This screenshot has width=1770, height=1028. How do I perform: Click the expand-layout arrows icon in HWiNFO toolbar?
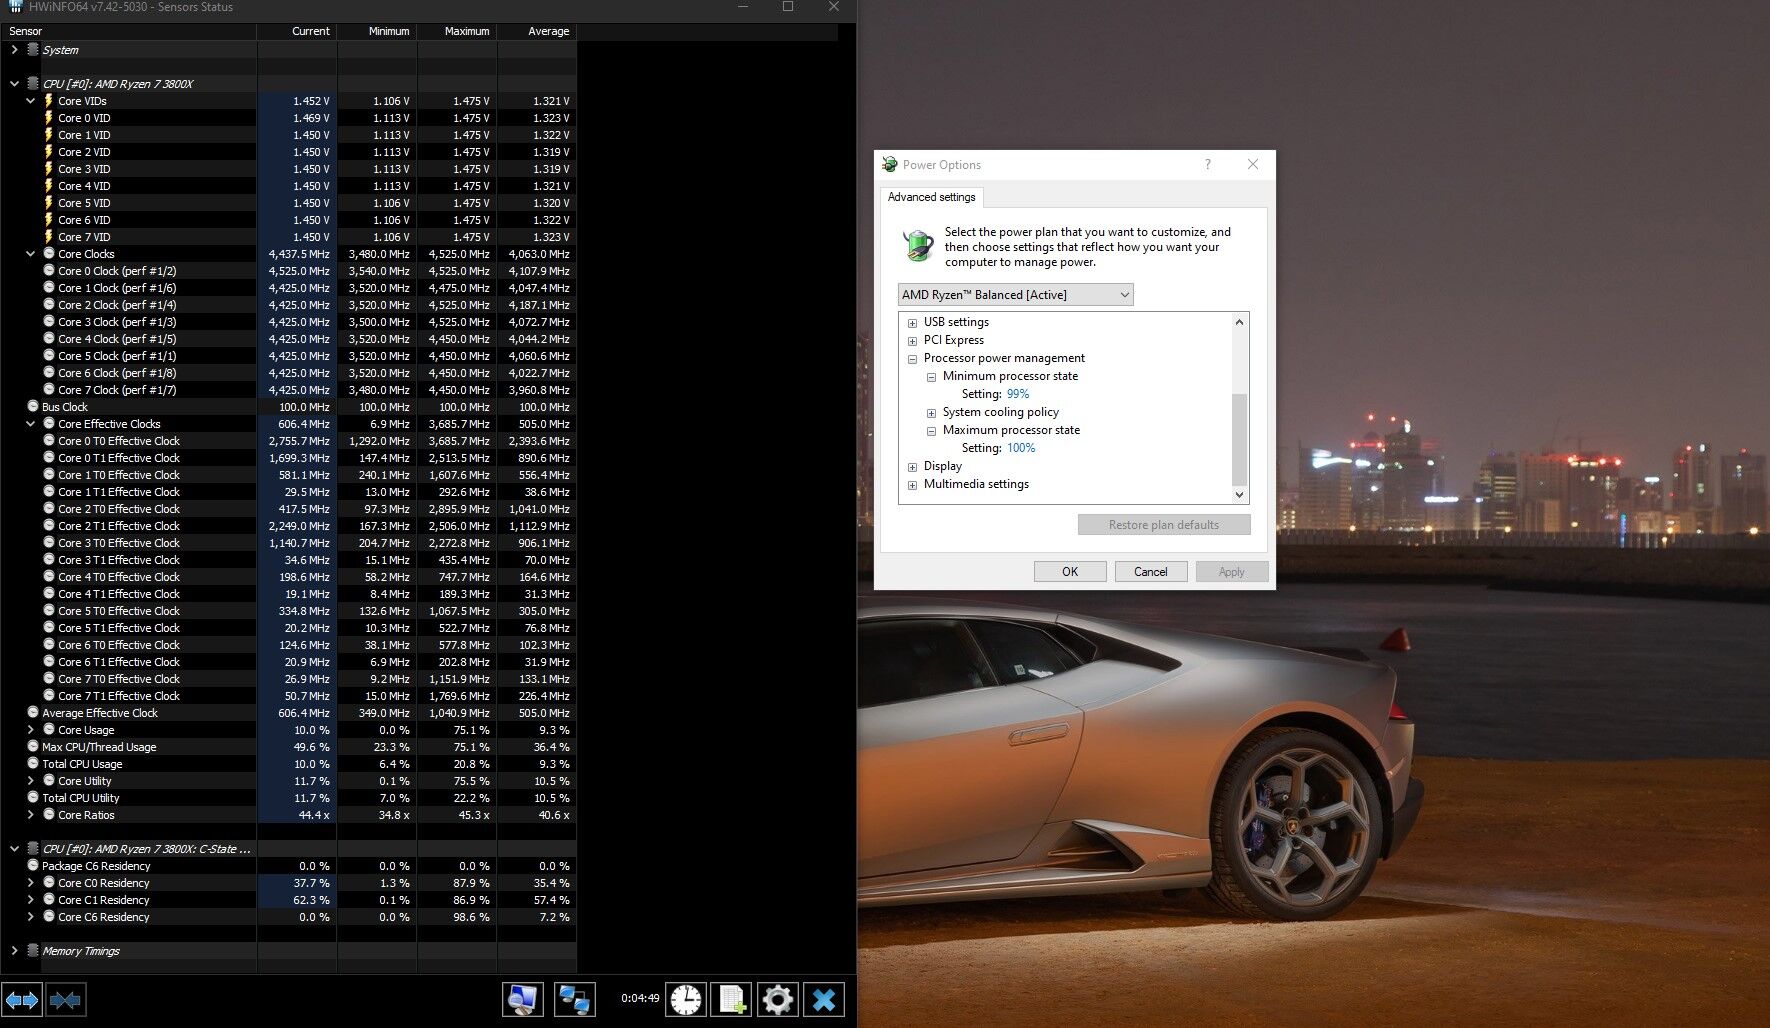pyautogui.click(x=22, y=999)
